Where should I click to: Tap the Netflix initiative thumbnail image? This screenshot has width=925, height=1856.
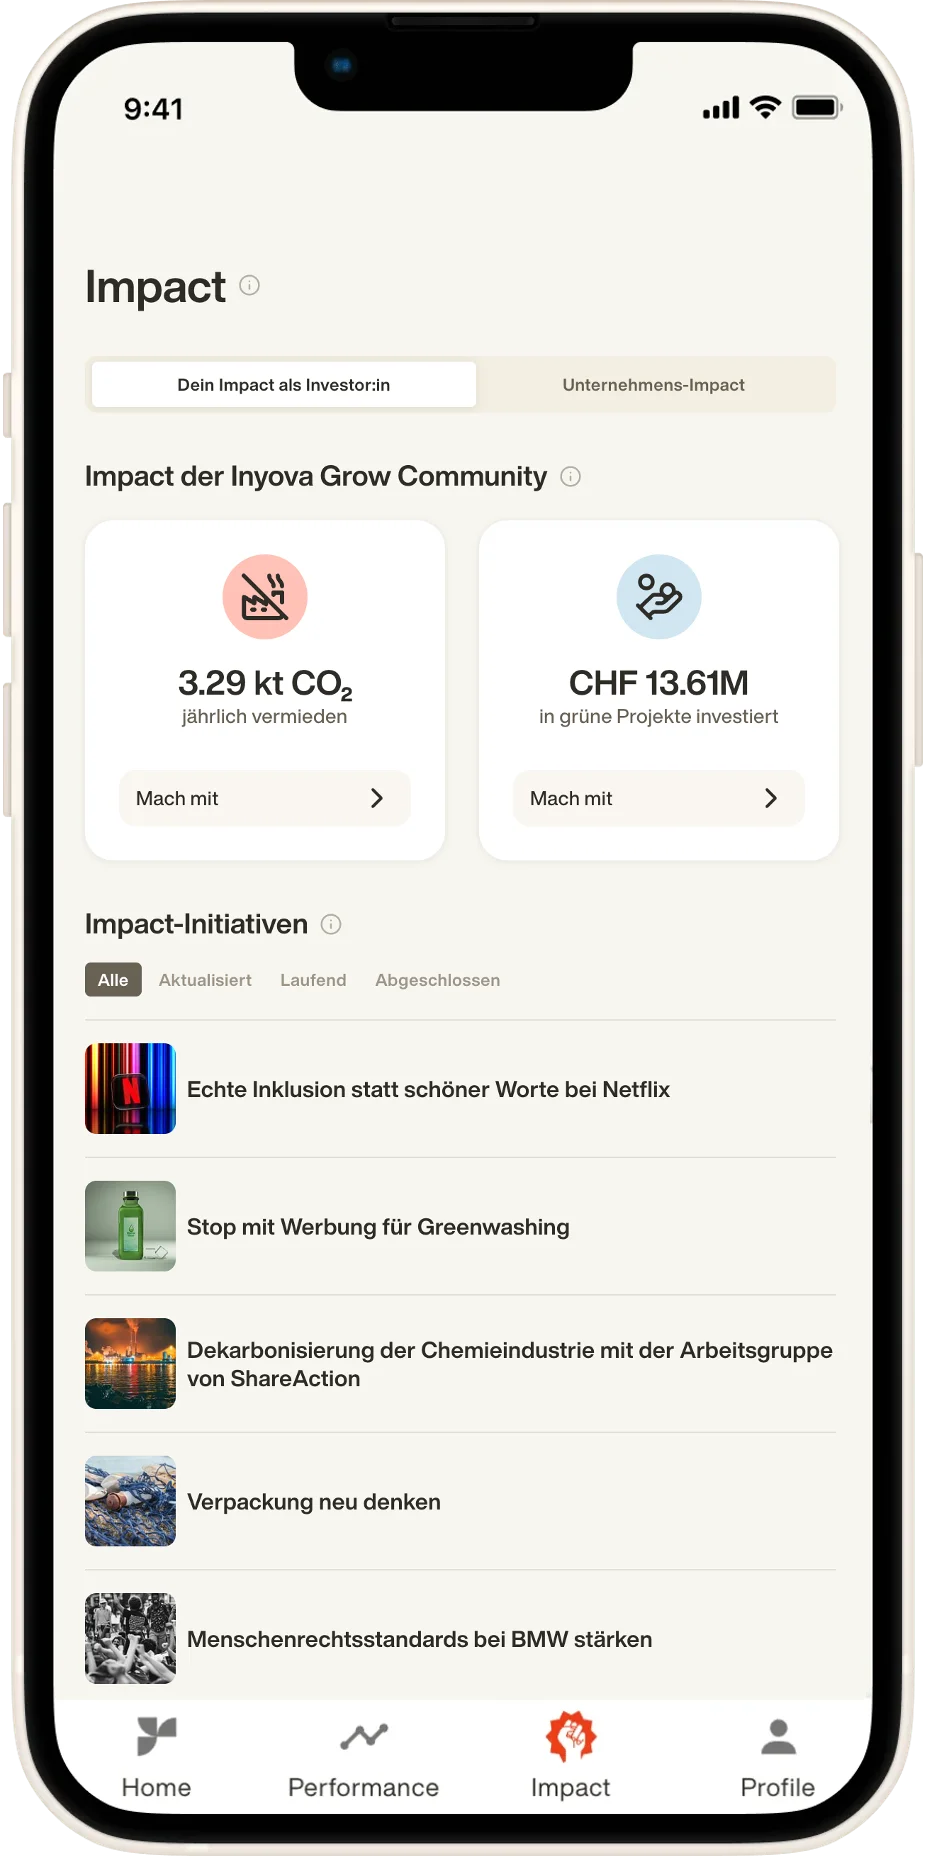point(131,1089)
